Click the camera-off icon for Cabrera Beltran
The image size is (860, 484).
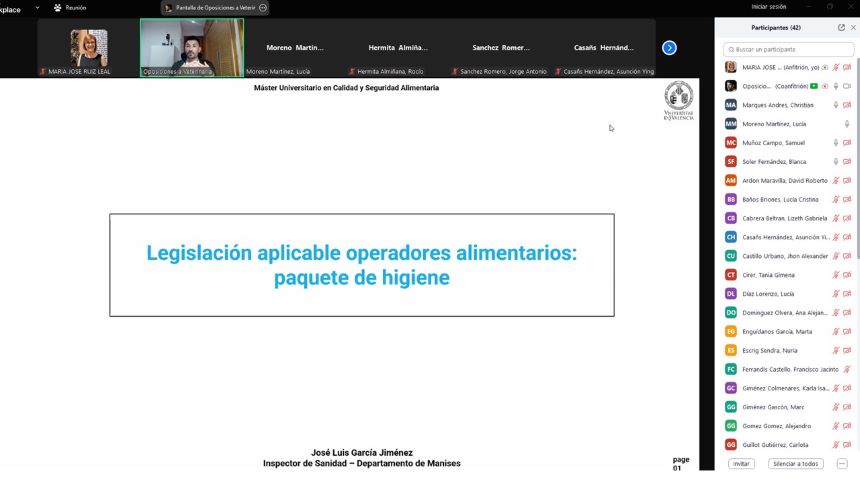coord(847,218)
